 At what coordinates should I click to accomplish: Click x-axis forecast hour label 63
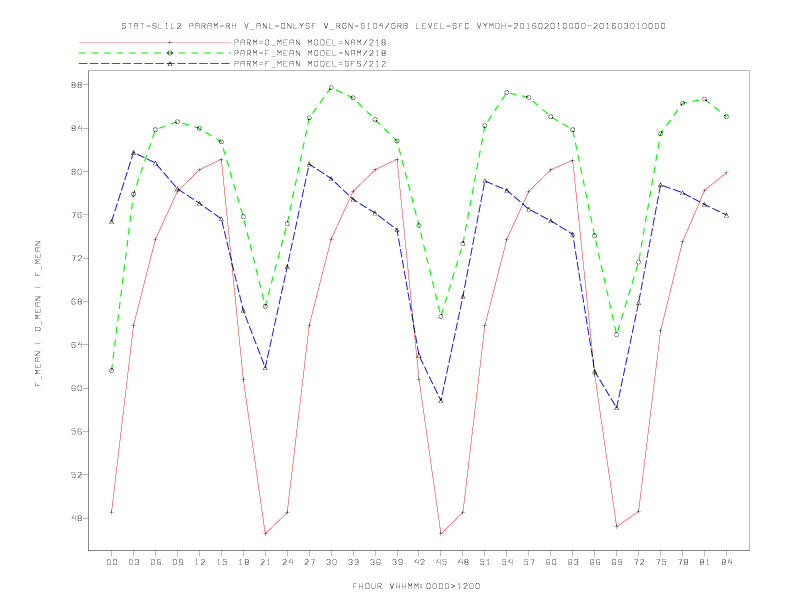[573, 562]
